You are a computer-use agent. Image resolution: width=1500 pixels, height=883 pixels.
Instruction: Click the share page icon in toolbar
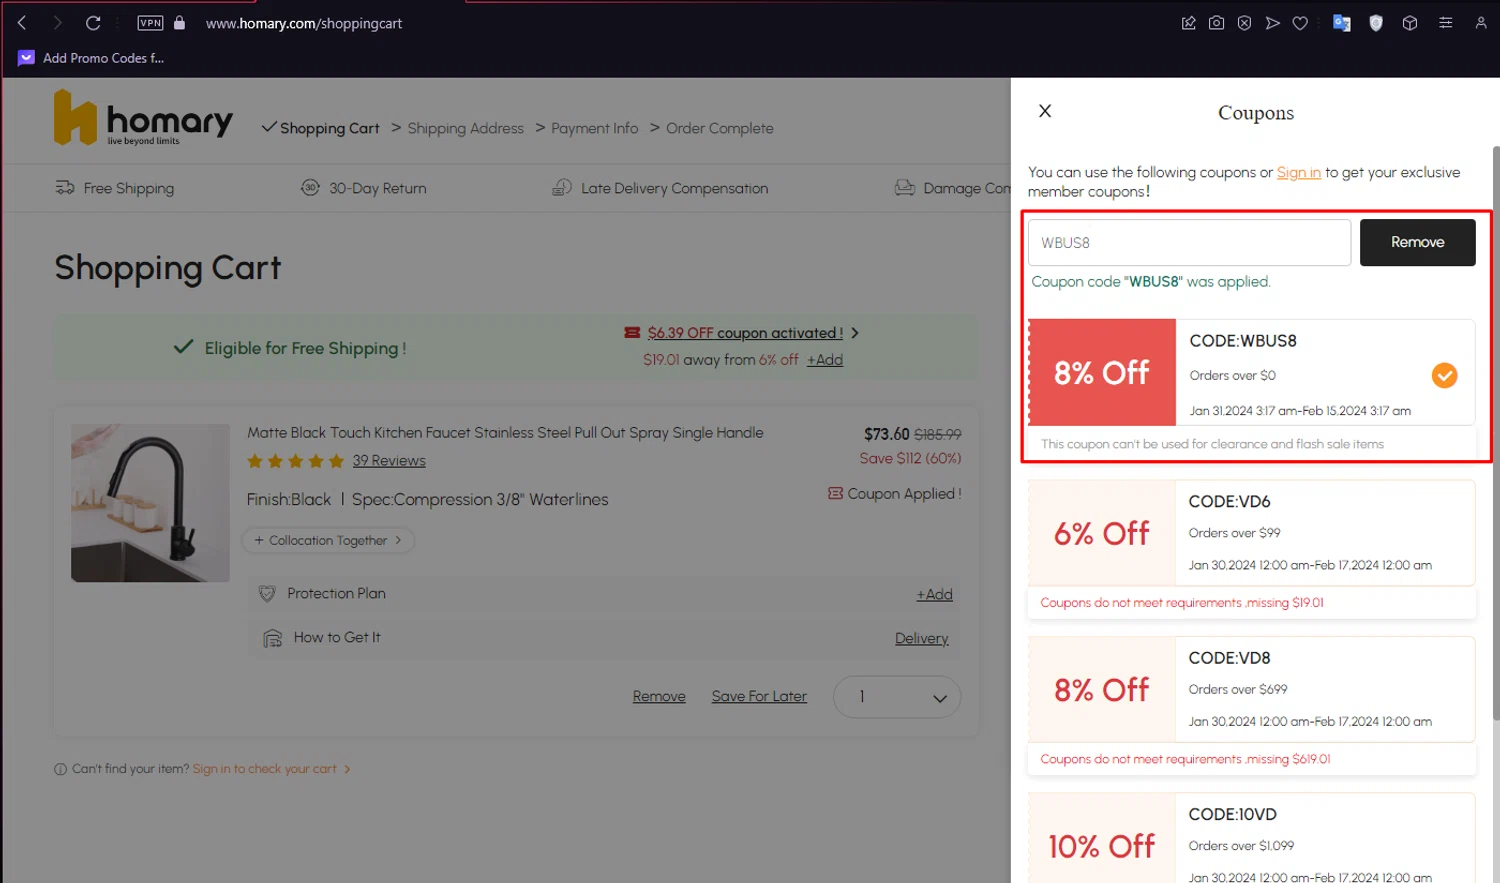[x=1188, y=23]
